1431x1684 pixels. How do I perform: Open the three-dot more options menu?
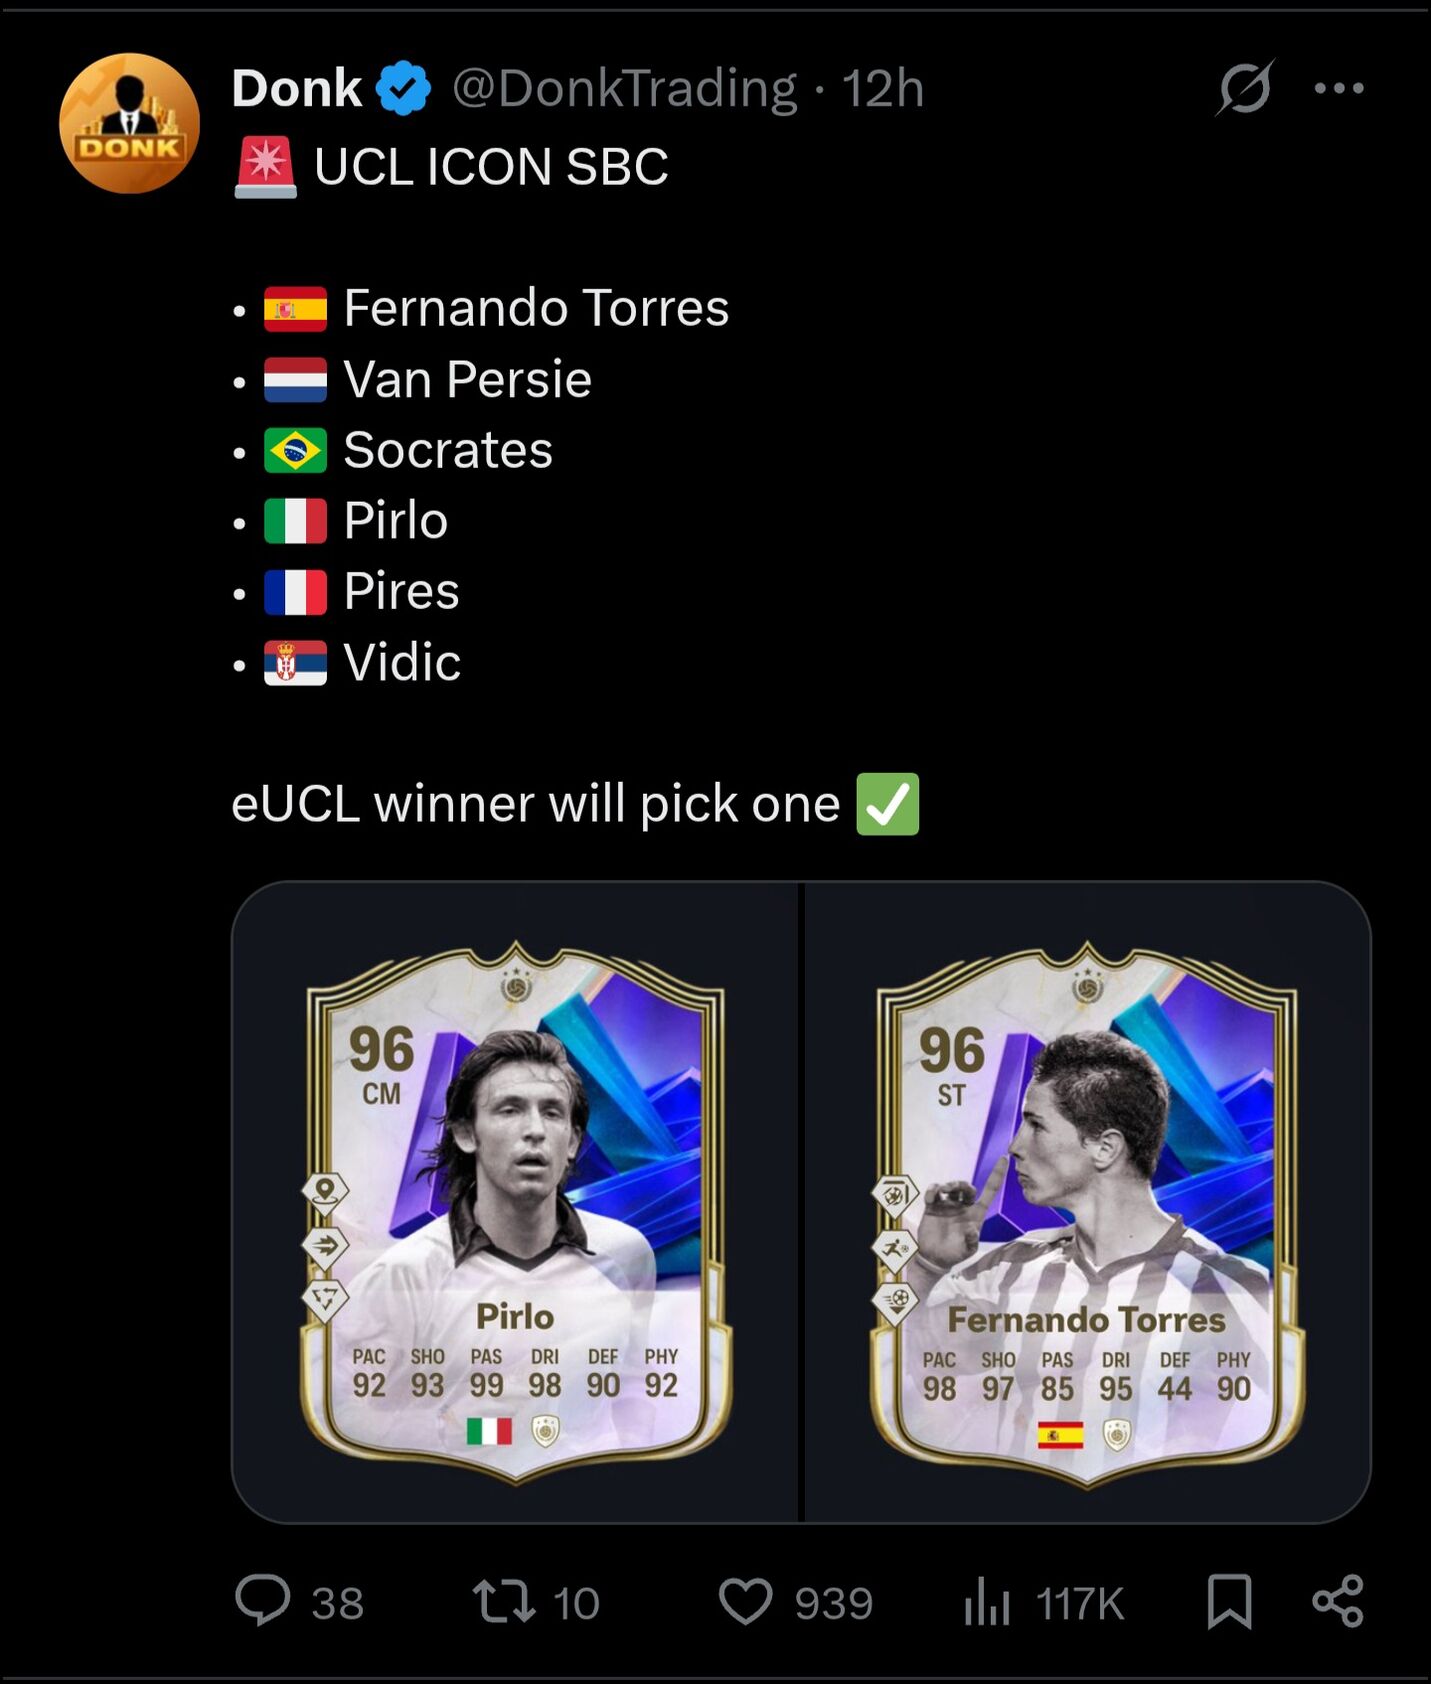tap(1339, 88)
